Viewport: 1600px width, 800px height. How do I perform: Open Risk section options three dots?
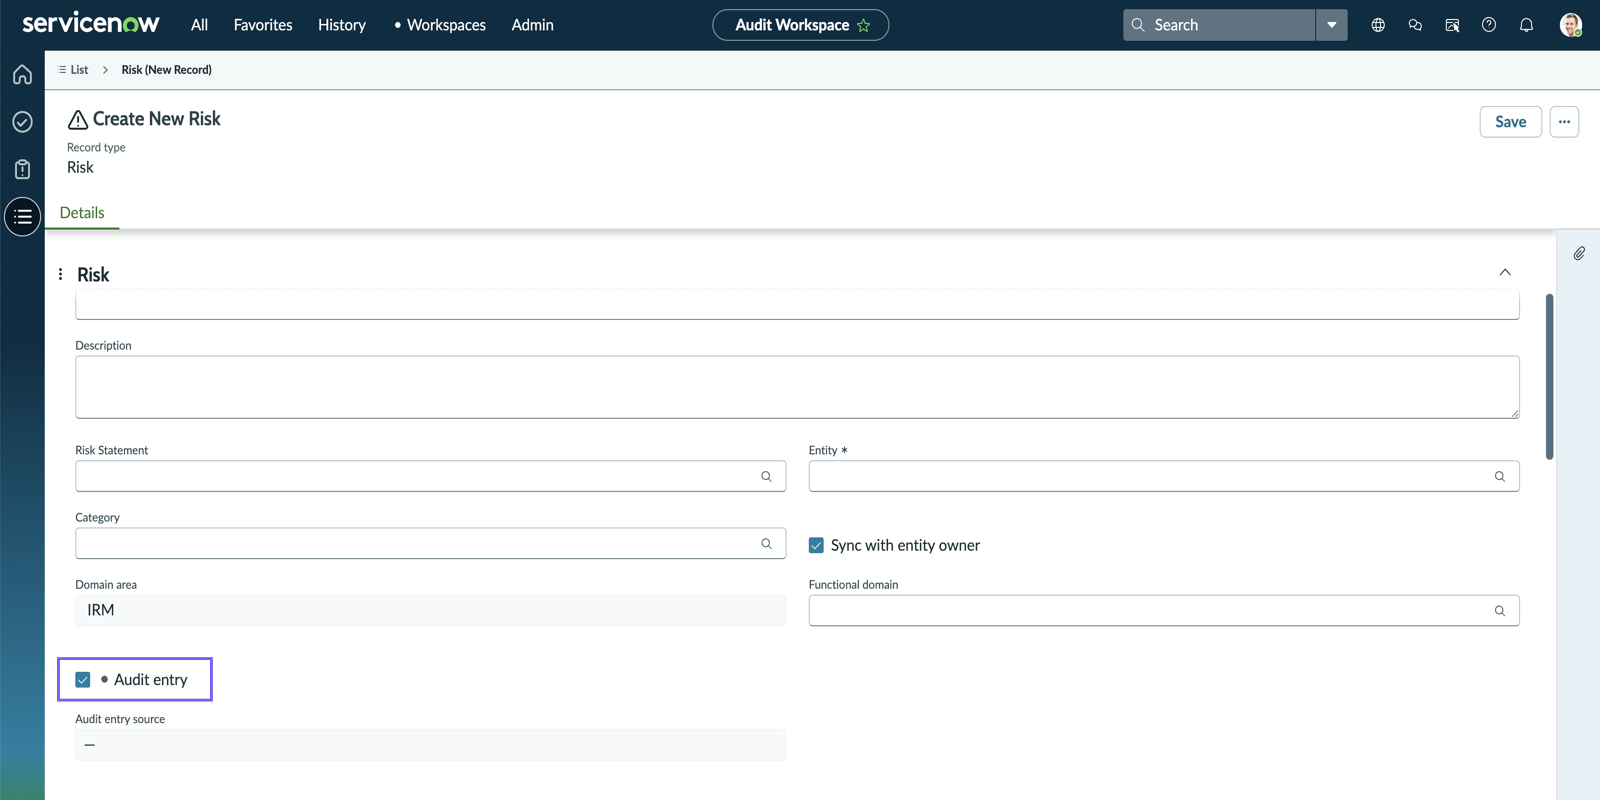tap(60, 274)
